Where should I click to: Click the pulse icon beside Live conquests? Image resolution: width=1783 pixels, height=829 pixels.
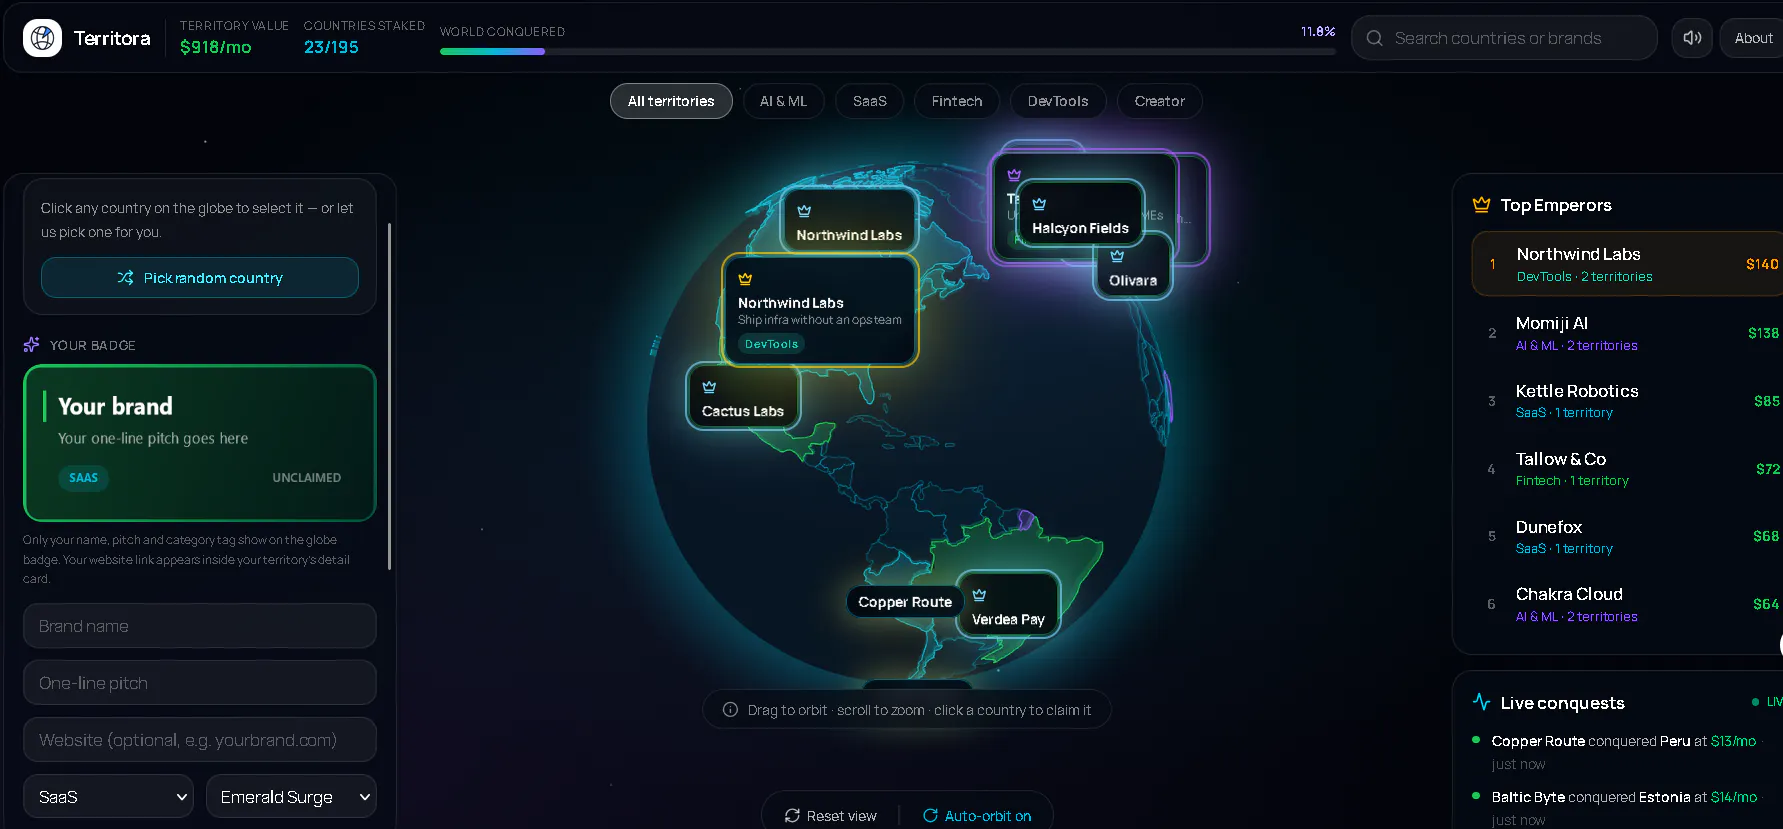(1481, 702)
